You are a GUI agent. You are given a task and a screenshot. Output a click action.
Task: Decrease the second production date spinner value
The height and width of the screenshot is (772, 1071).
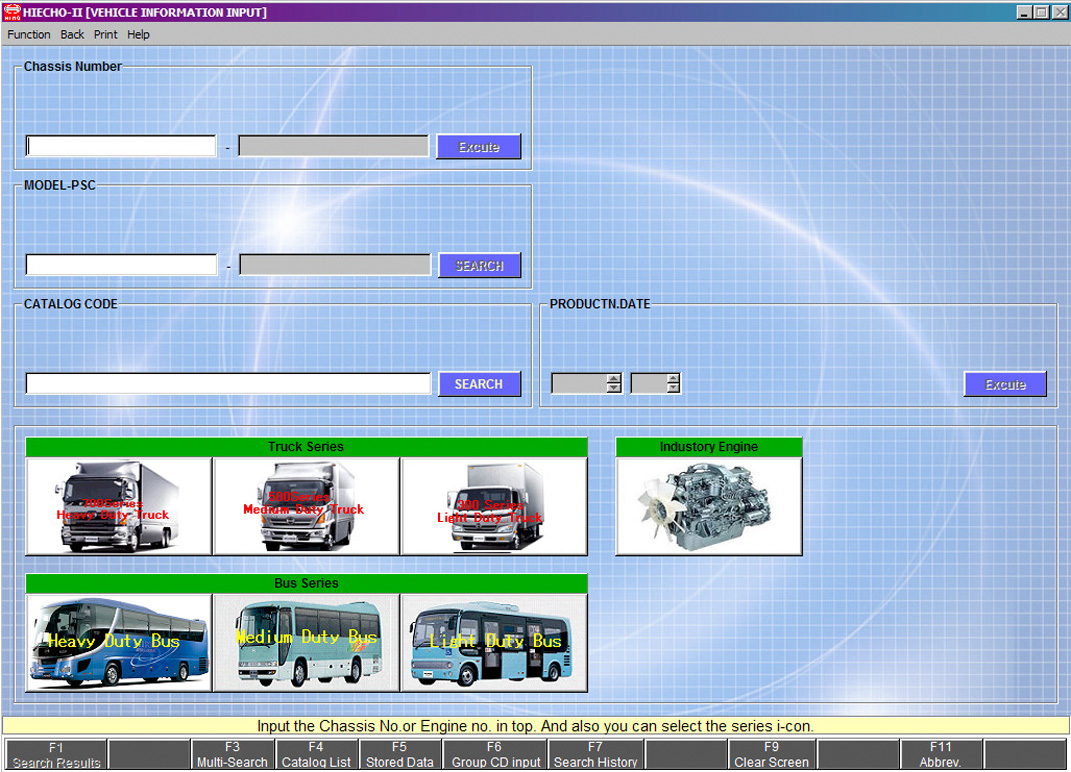[673, 388]
